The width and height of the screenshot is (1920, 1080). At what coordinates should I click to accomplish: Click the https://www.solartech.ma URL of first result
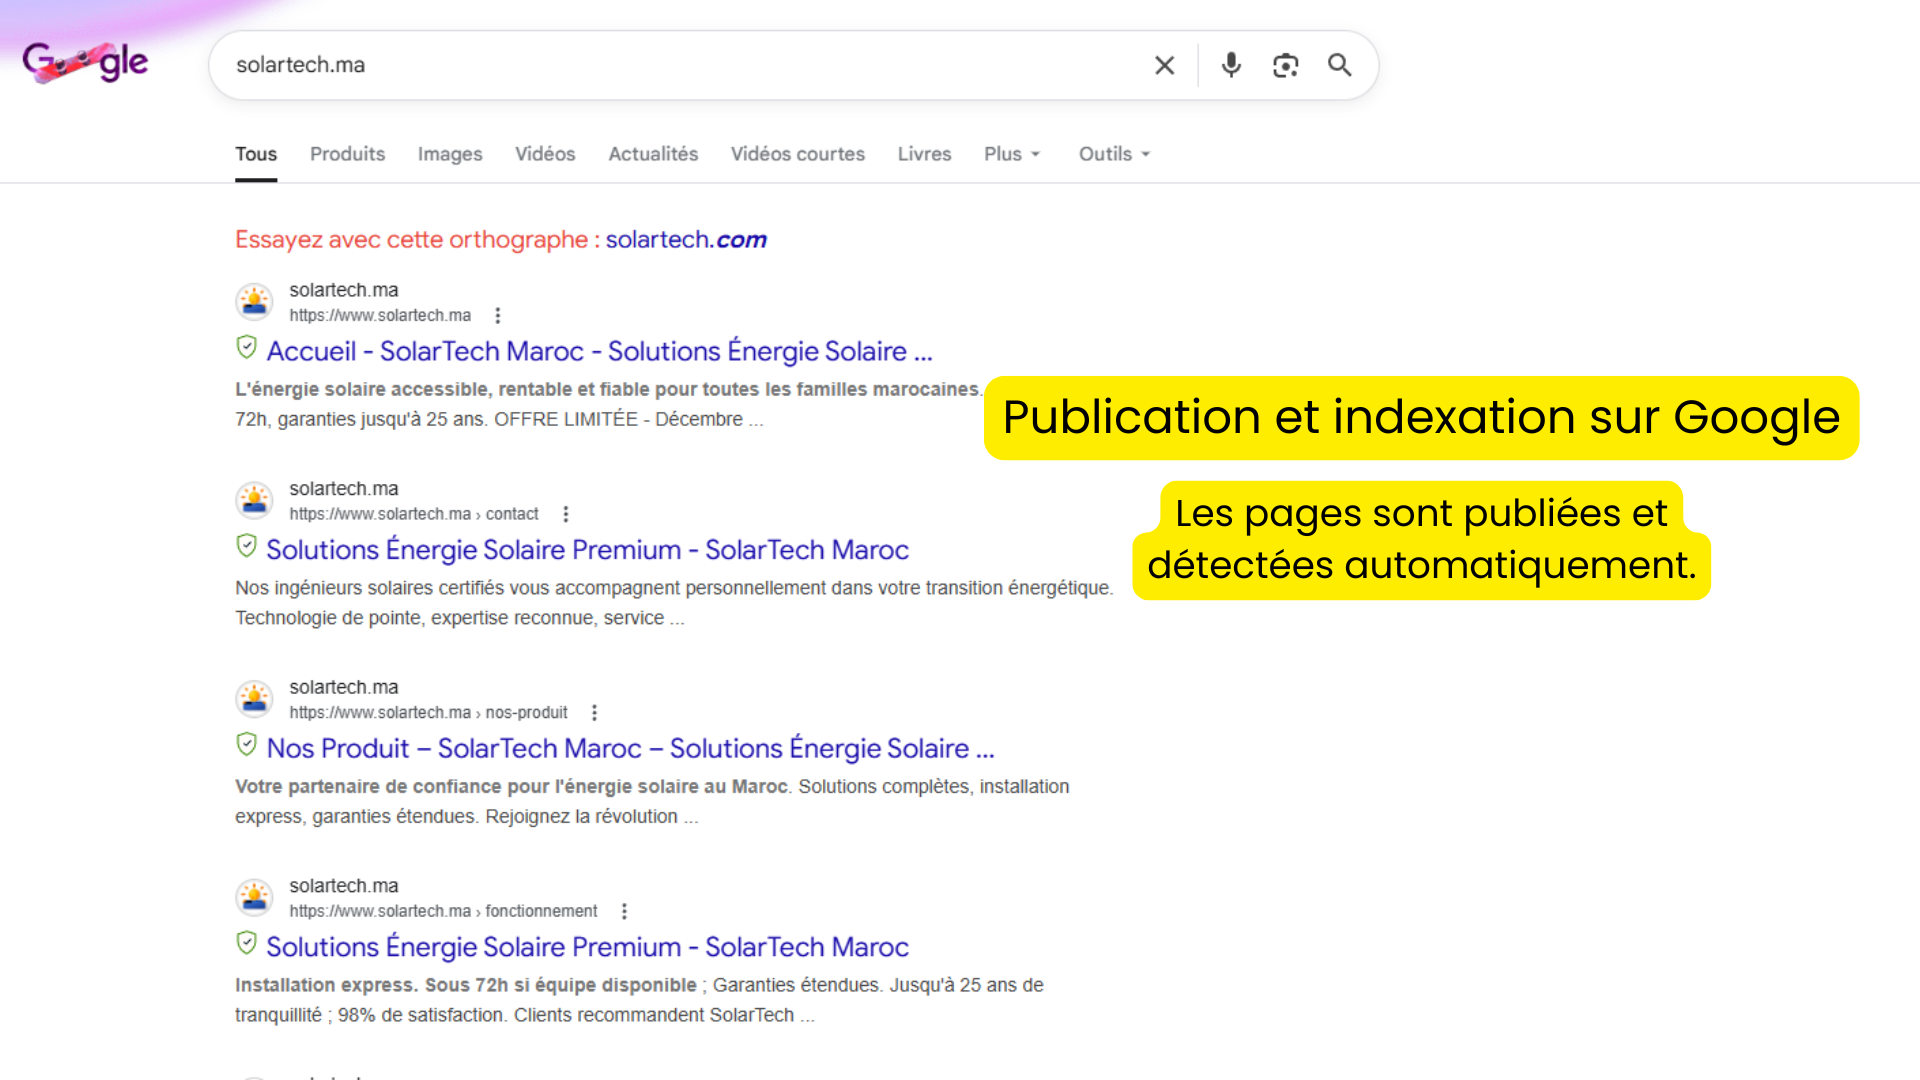click(x=380, y=316)
